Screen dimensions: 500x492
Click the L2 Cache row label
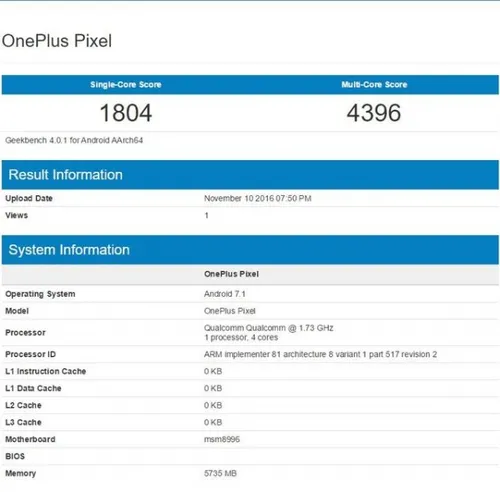23,405
